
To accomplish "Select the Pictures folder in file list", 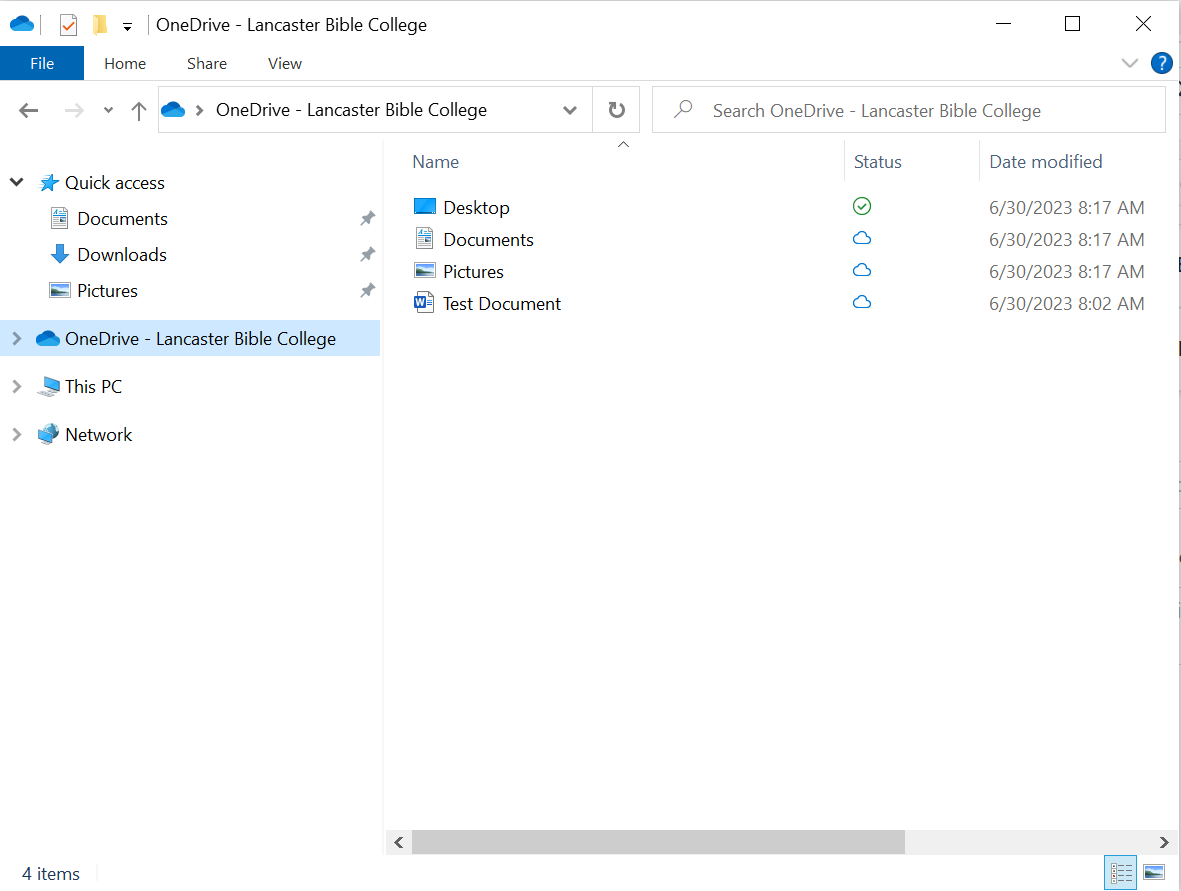I will click(x=473, y=272).
